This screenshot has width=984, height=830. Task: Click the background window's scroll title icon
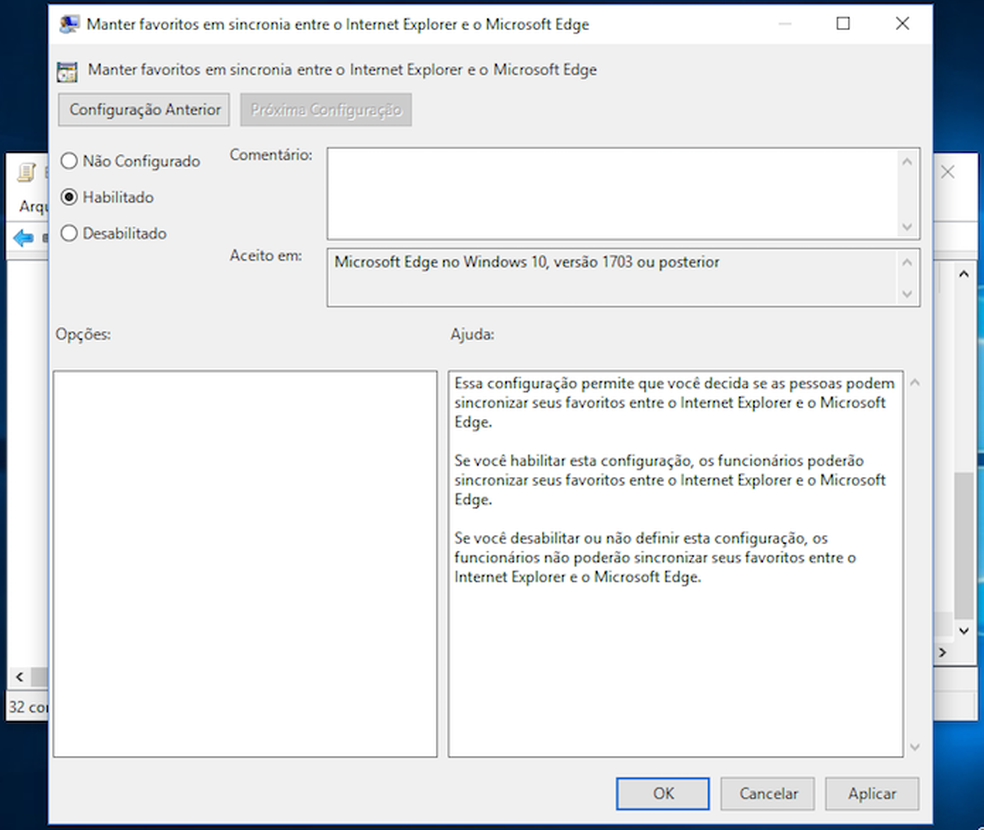click(26, 173)
